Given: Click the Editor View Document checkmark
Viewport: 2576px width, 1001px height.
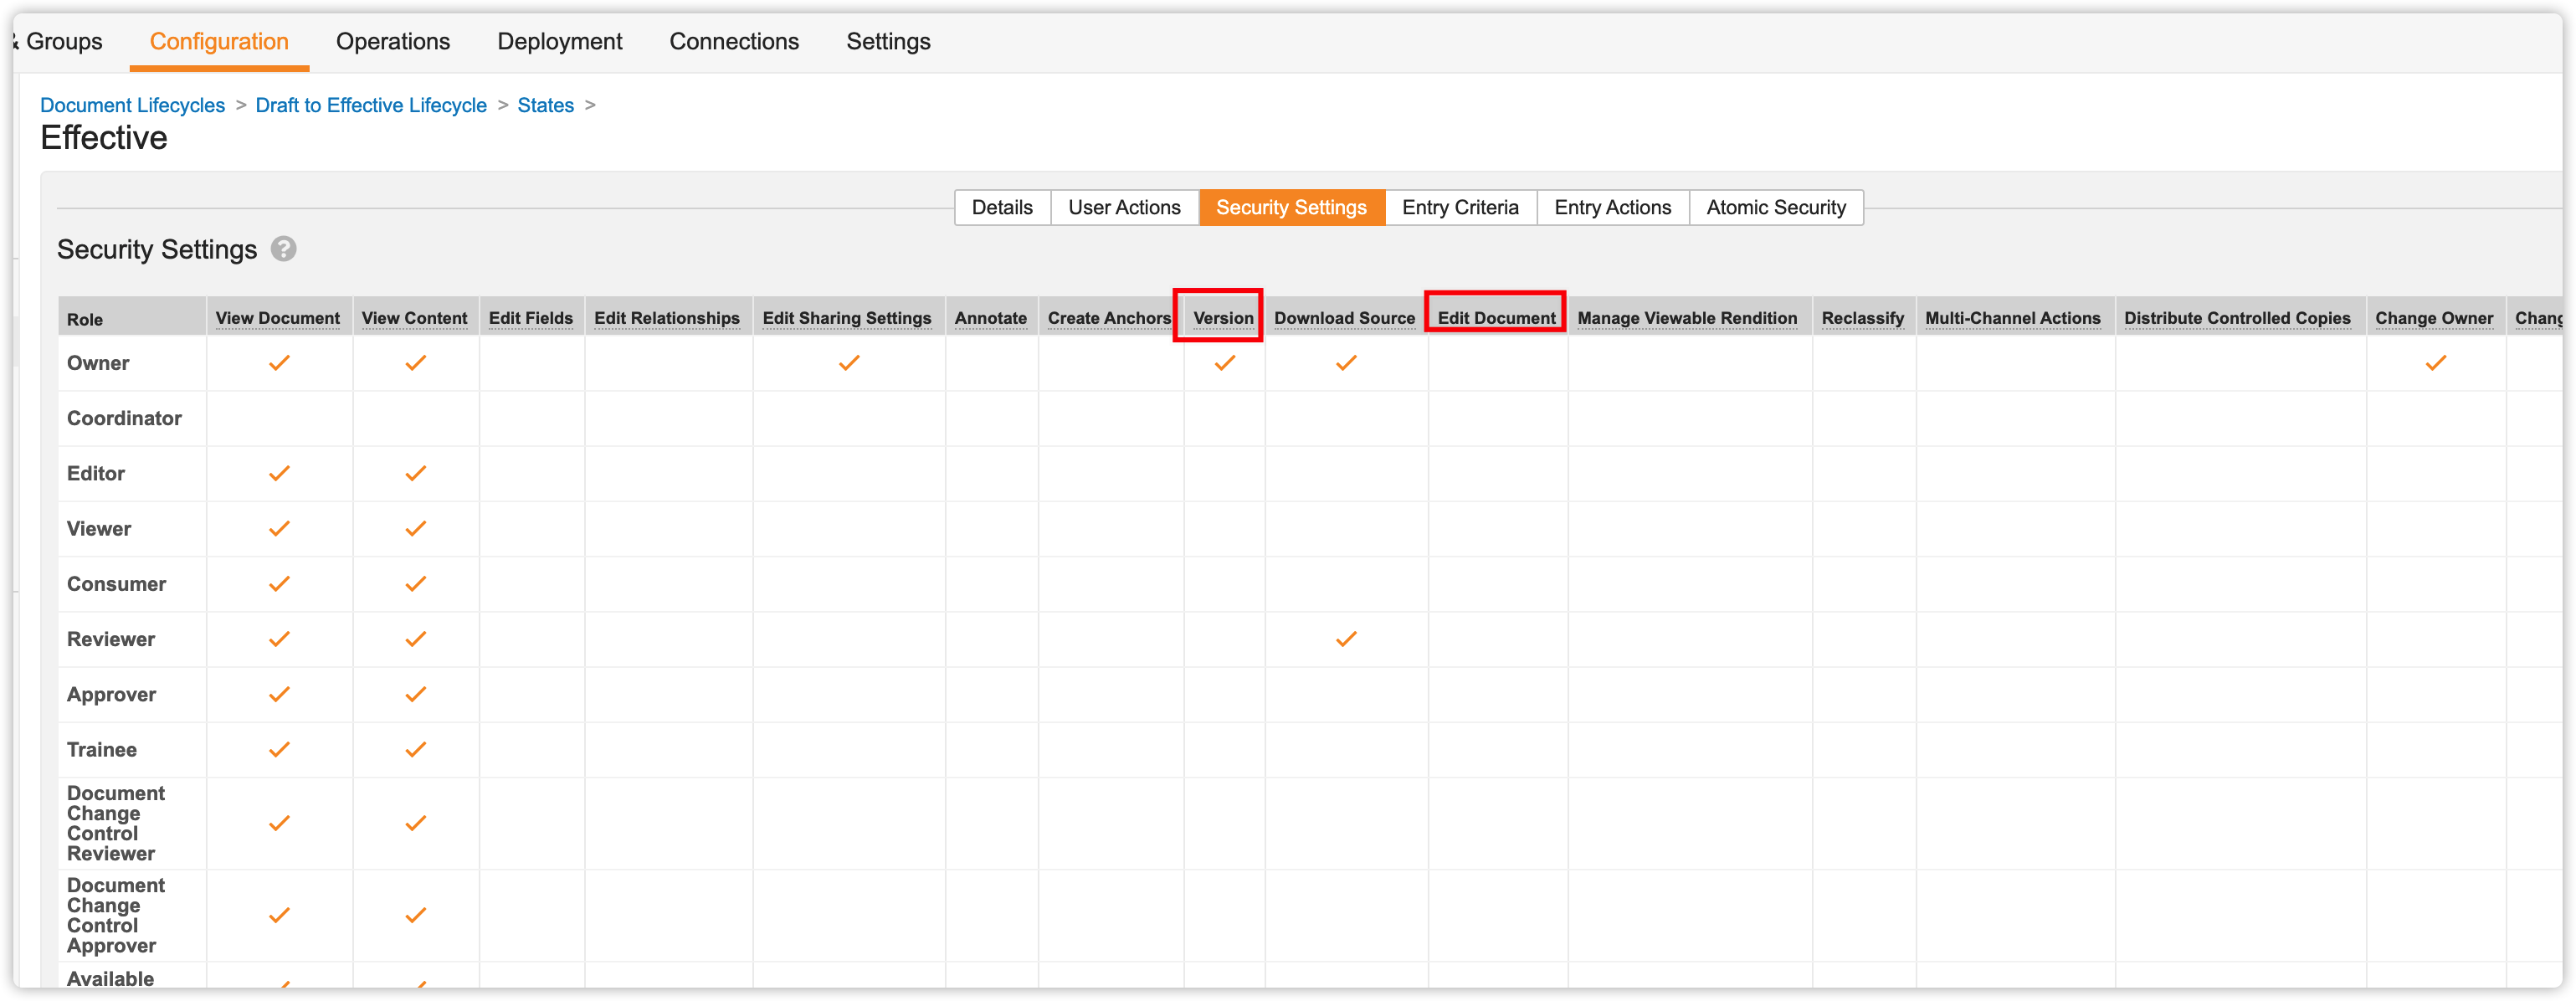Looking at the screenshot, I should [x=279, y=473].
